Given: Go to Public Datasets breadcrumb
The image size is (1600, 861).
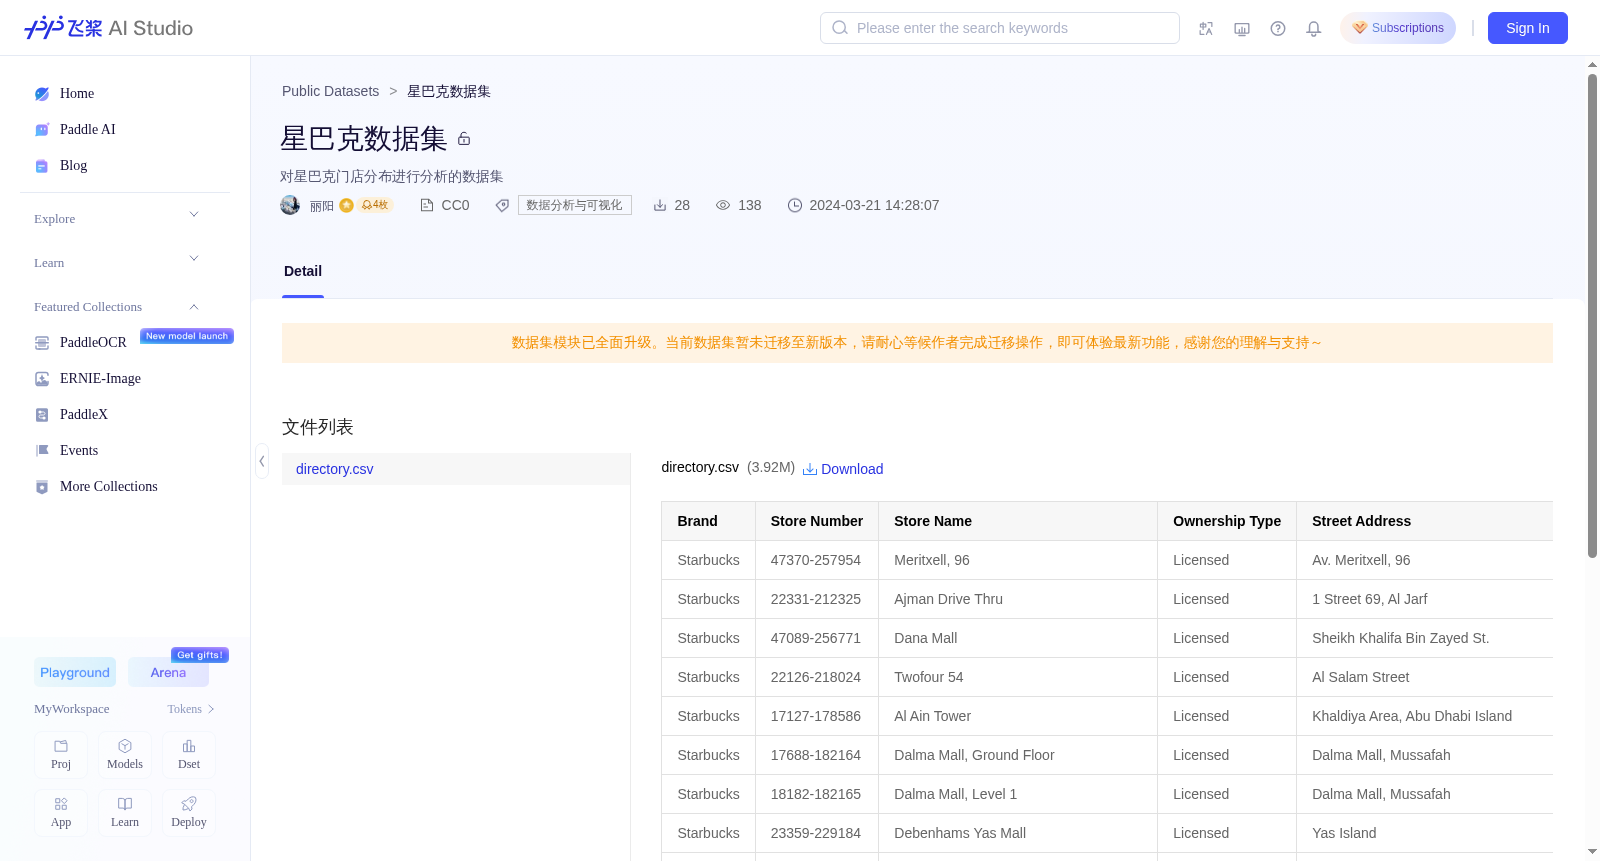Looking at the screenshot, I should 331,91.
